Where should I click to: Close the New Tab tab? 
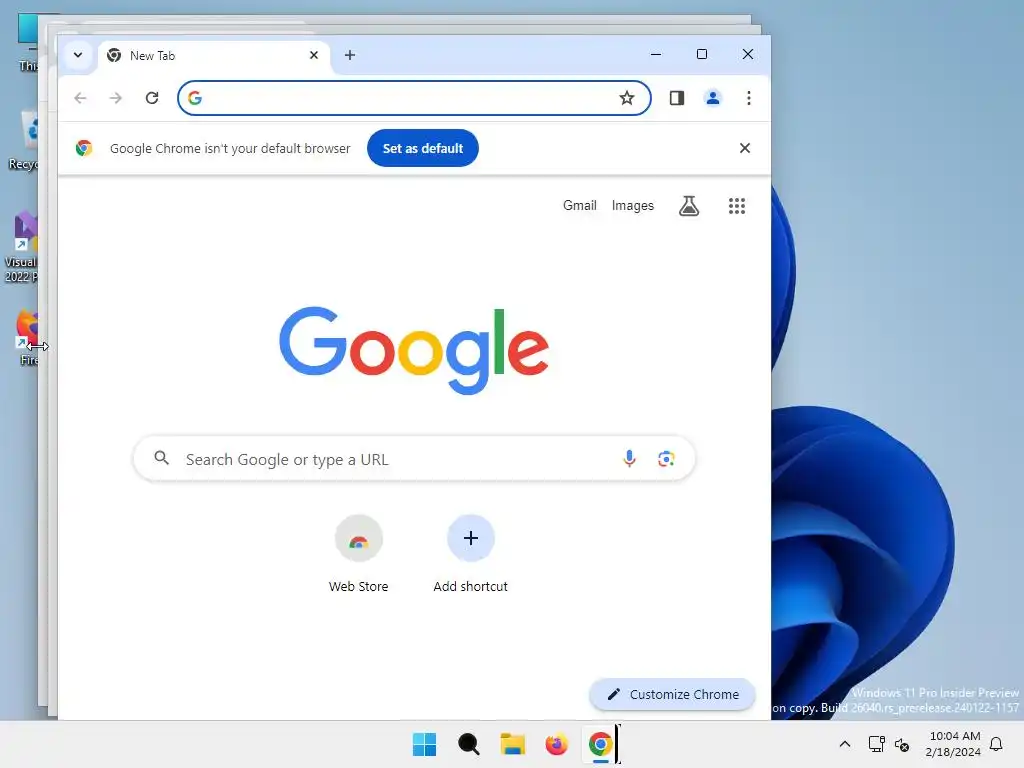(x=313, y=56)
